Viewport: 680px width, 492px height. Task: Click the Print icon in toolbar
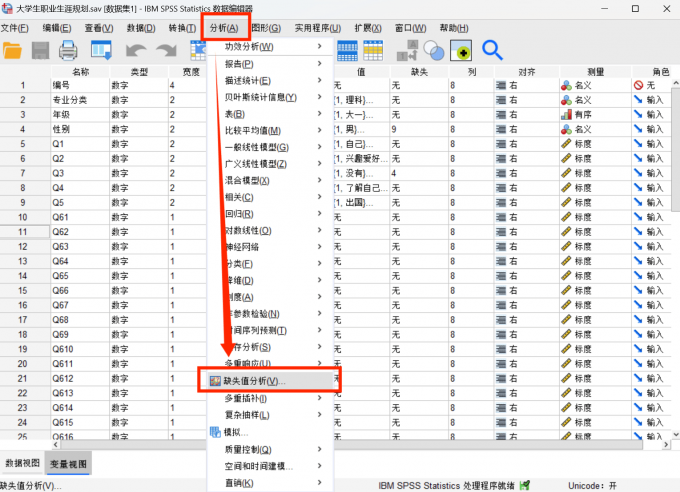(68, 51)
